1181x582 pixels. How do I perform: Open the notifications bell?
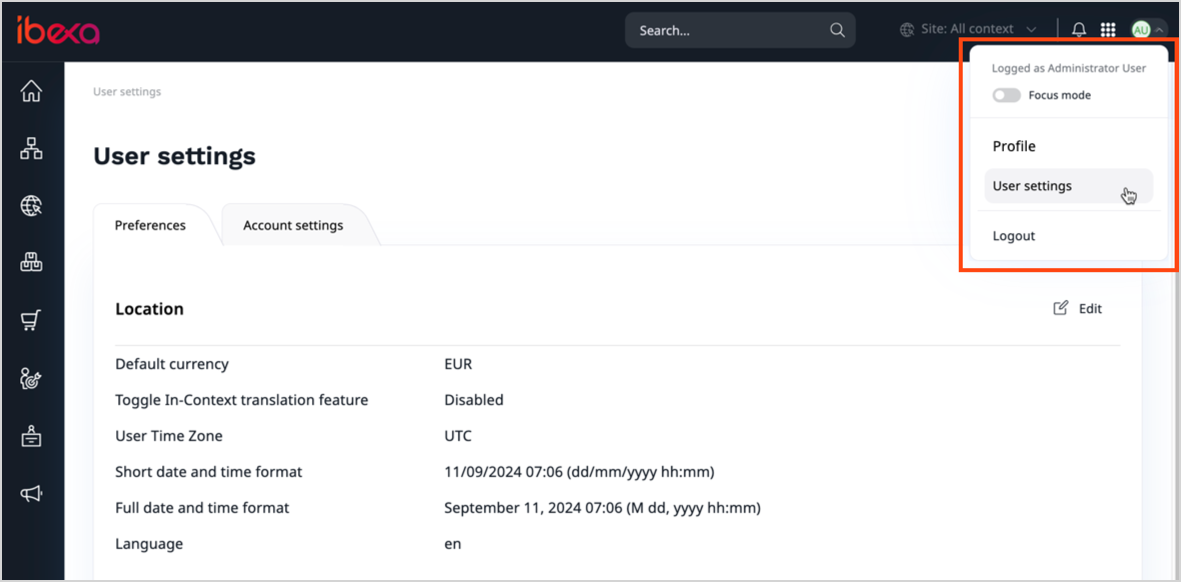click(1078, 29)
